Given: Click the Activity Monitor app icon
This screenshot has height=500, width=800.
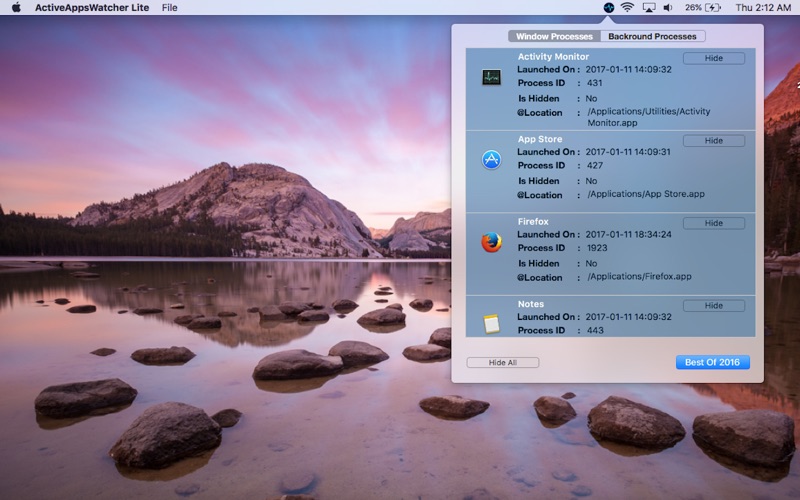Looking at the screenshot, I should 491,77.
